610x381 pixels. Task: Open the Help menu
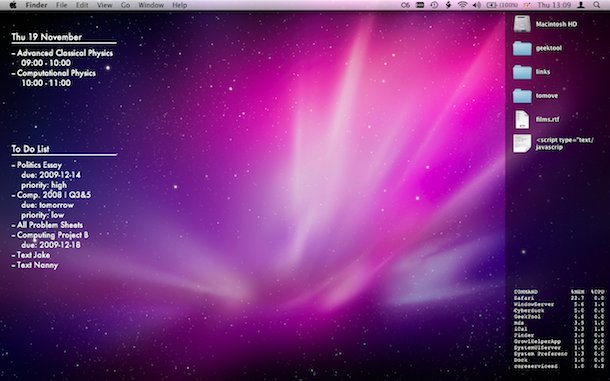pos(179,5)
